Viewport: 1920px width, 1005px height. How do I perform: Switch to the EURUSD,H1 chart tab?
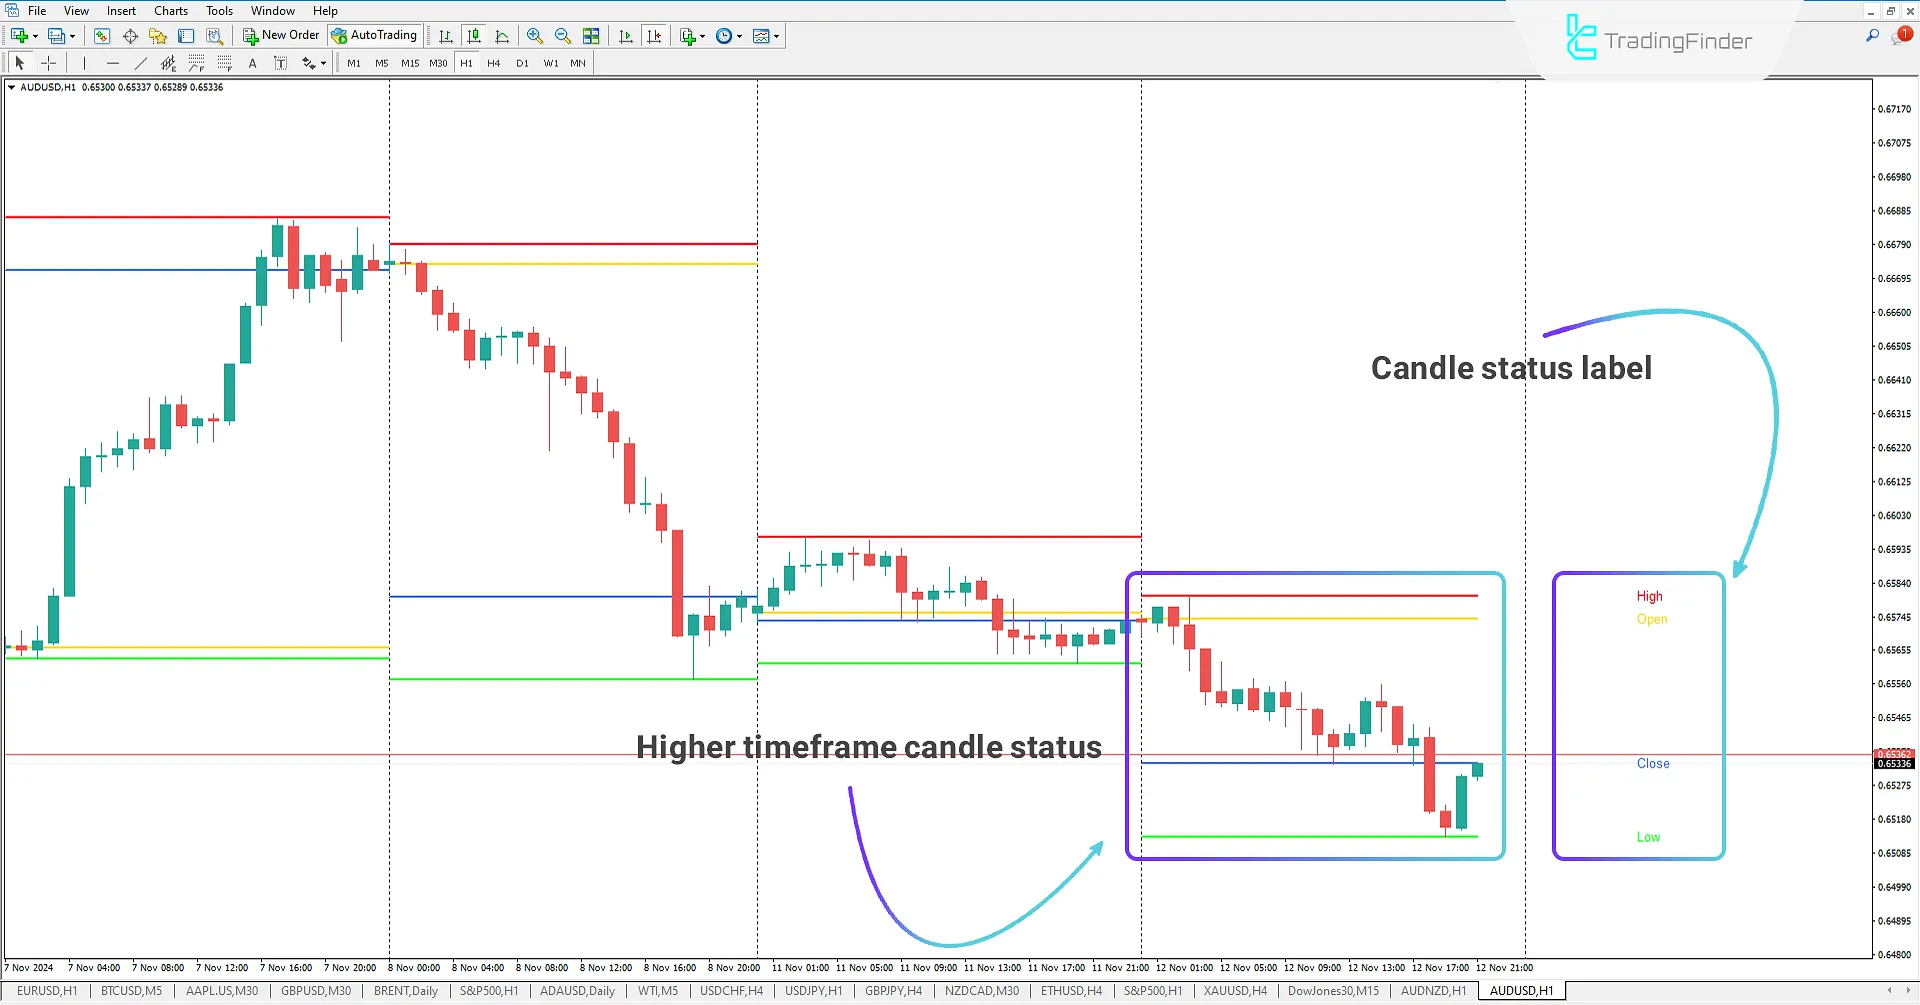(x=47, y=991)
